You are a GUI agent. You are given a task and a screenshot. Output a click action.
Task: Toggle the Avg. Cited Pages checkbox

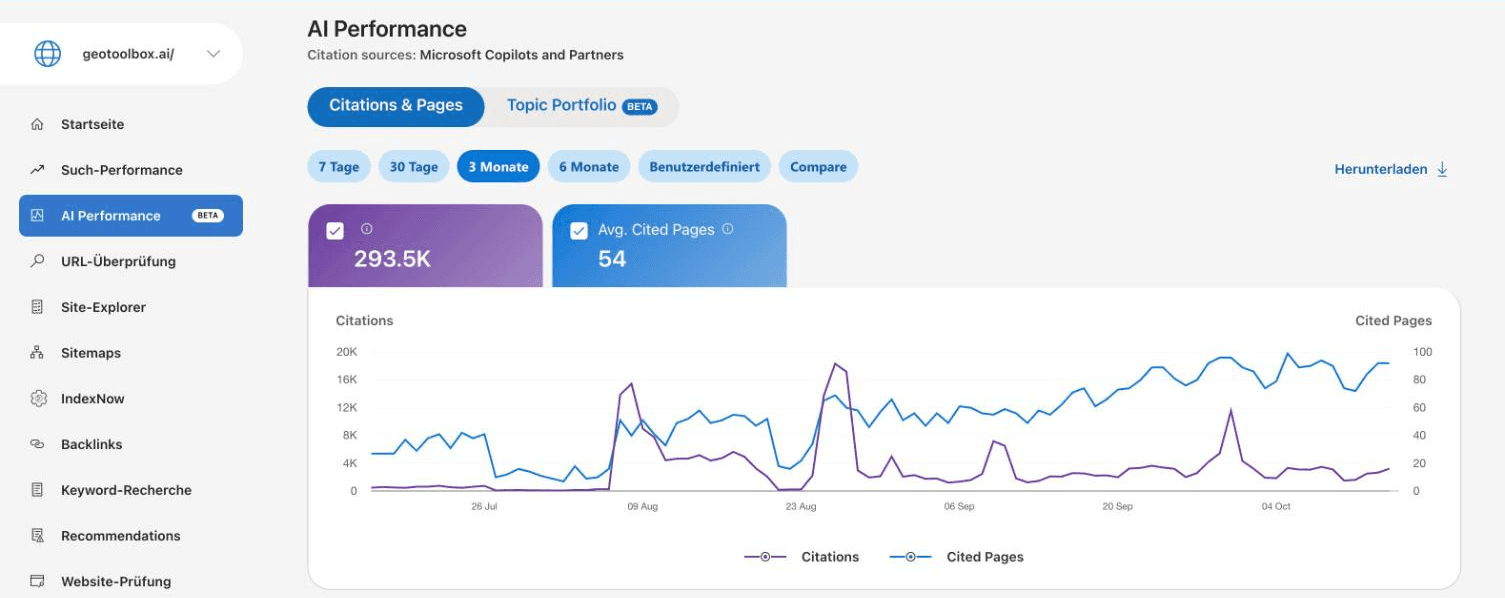578,231
